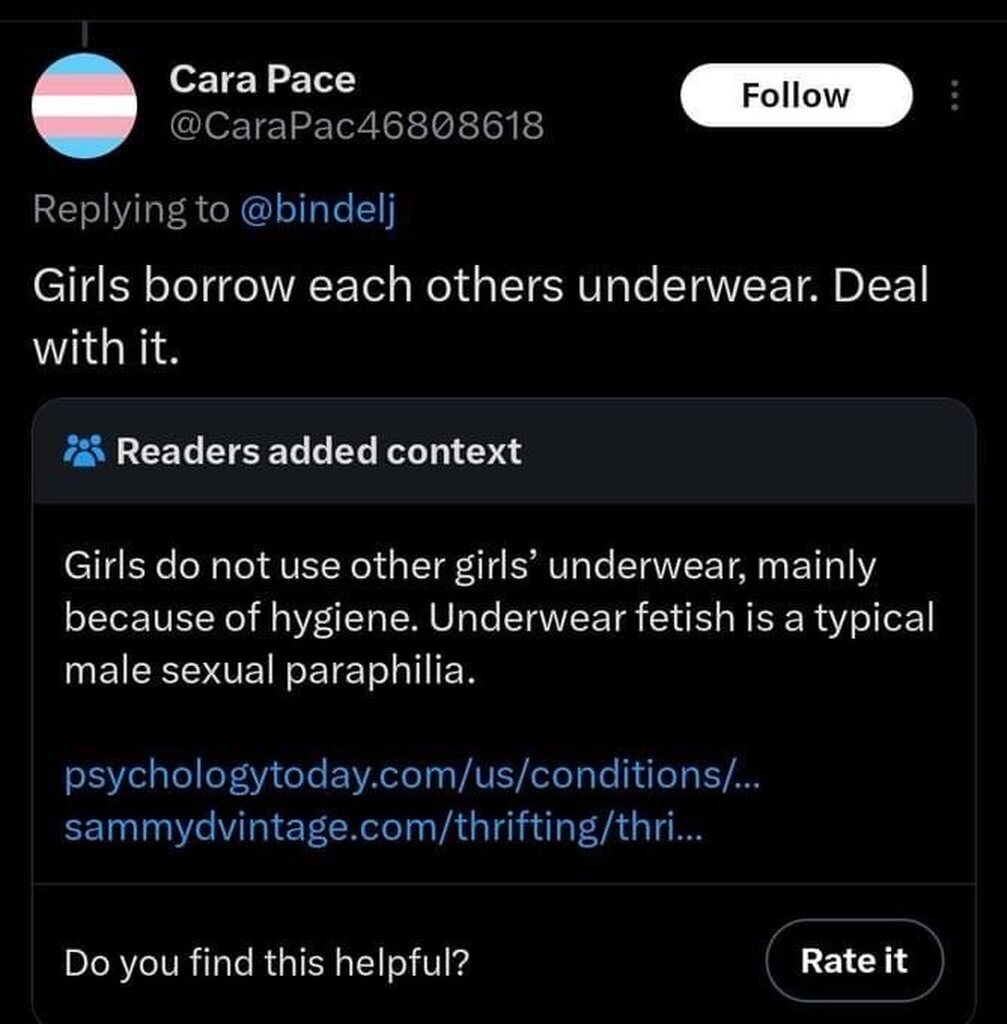Click the "Do you find this helpful?" prompt
This screenshot has width=1007, height=1024.
[x=267, y=961]
